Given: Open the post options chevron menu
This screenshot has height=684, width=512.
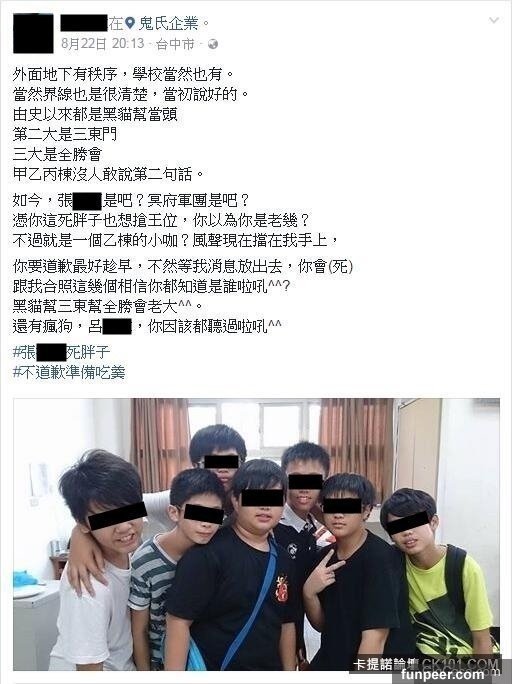Looking at the screenshot, I should click(x=494, y=21).
